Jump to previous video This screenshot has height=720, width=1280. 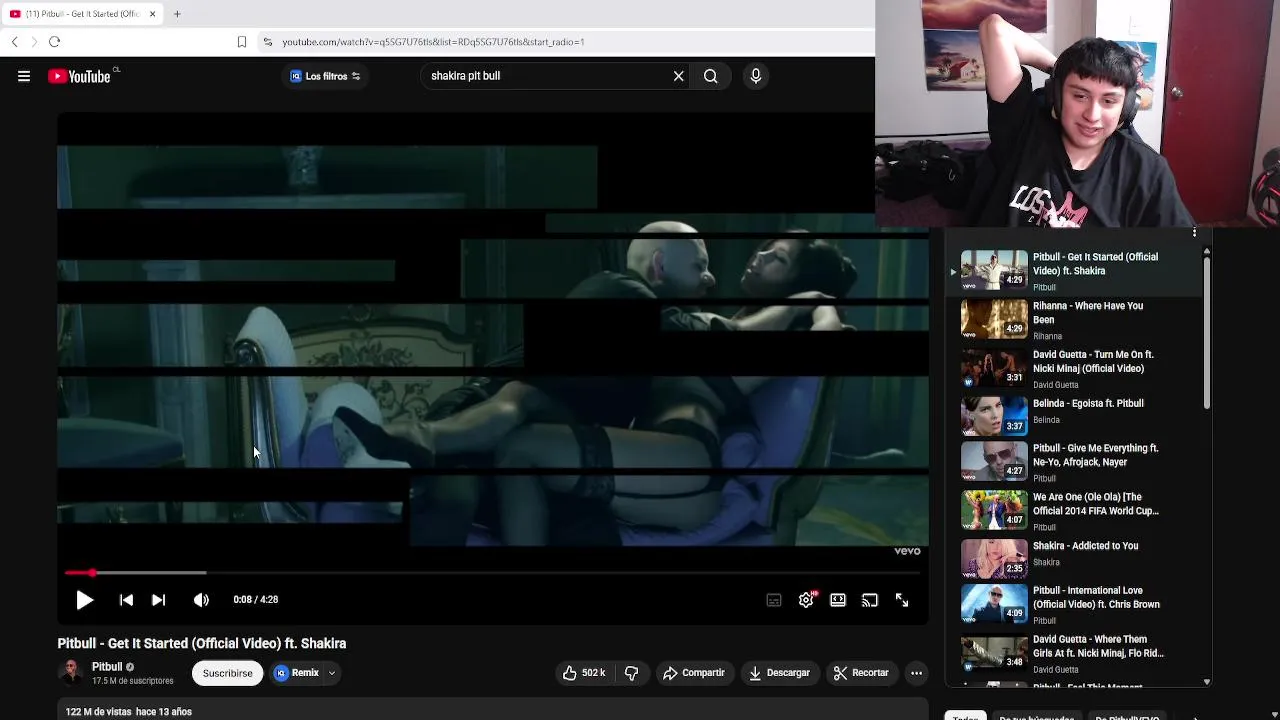click(x=126, y=600)
